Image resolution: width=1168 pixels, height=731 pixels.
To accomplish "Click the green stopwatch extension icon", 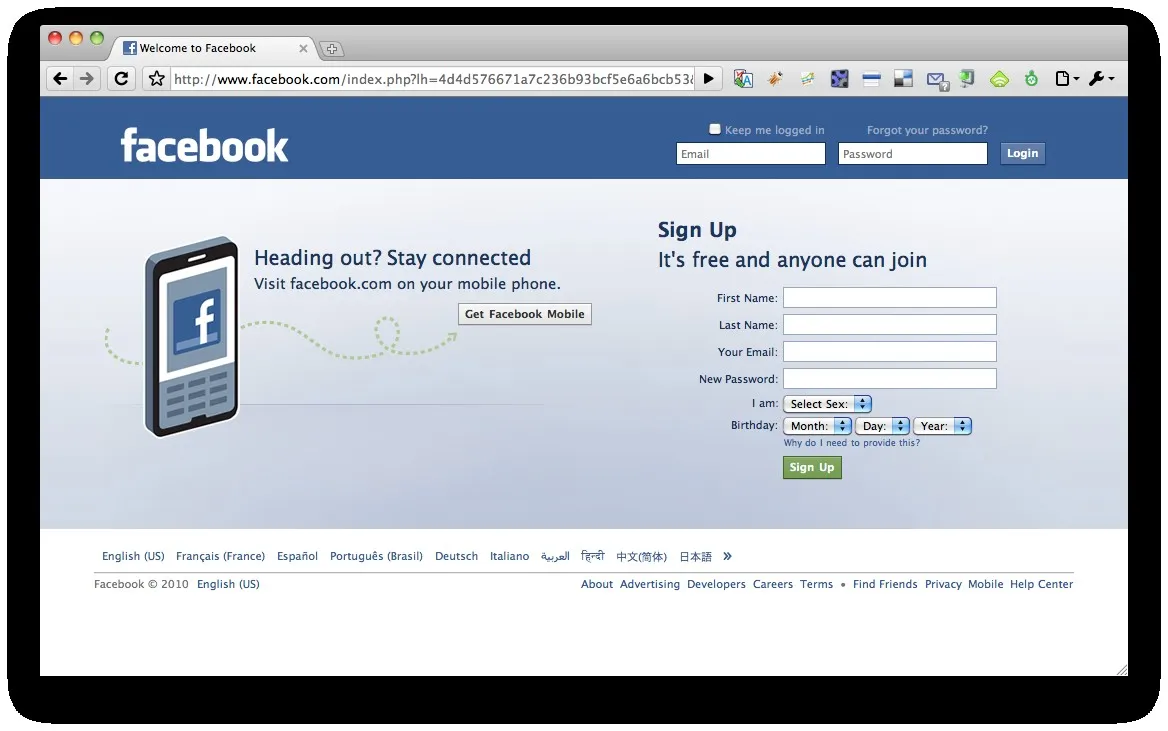I will (x=1032, y=78).
